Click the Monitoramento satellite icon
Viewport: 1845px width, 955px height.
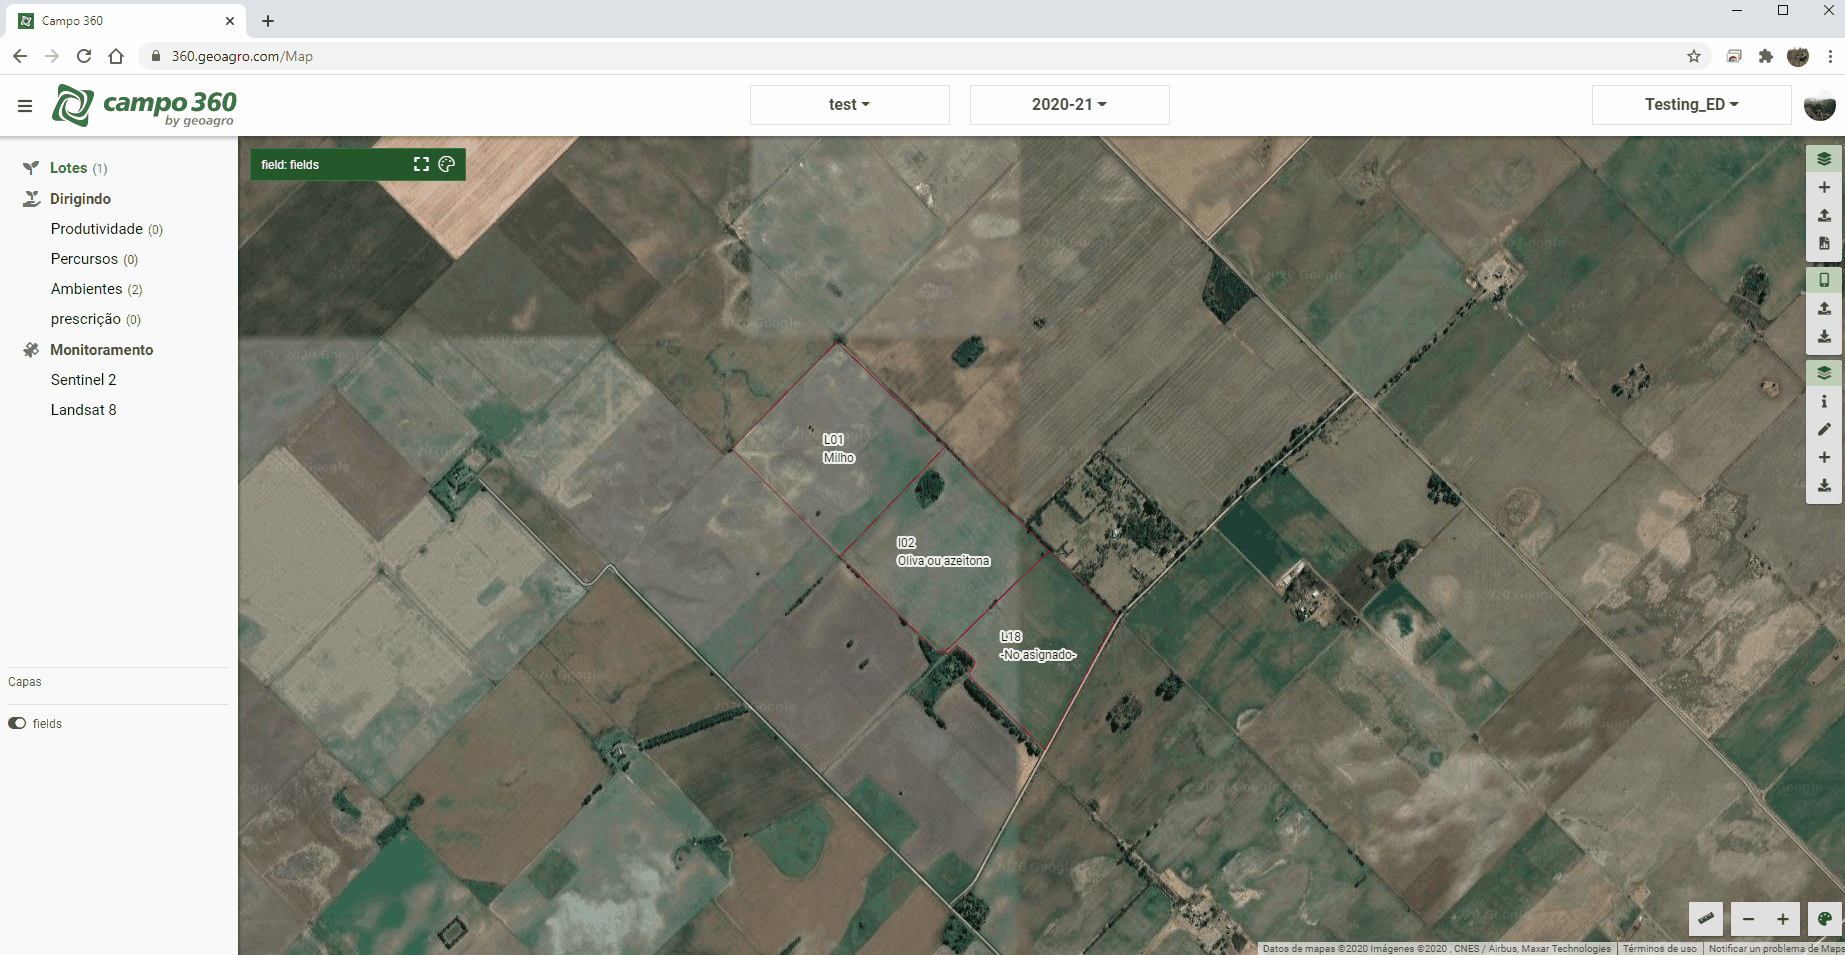[31, 350]
